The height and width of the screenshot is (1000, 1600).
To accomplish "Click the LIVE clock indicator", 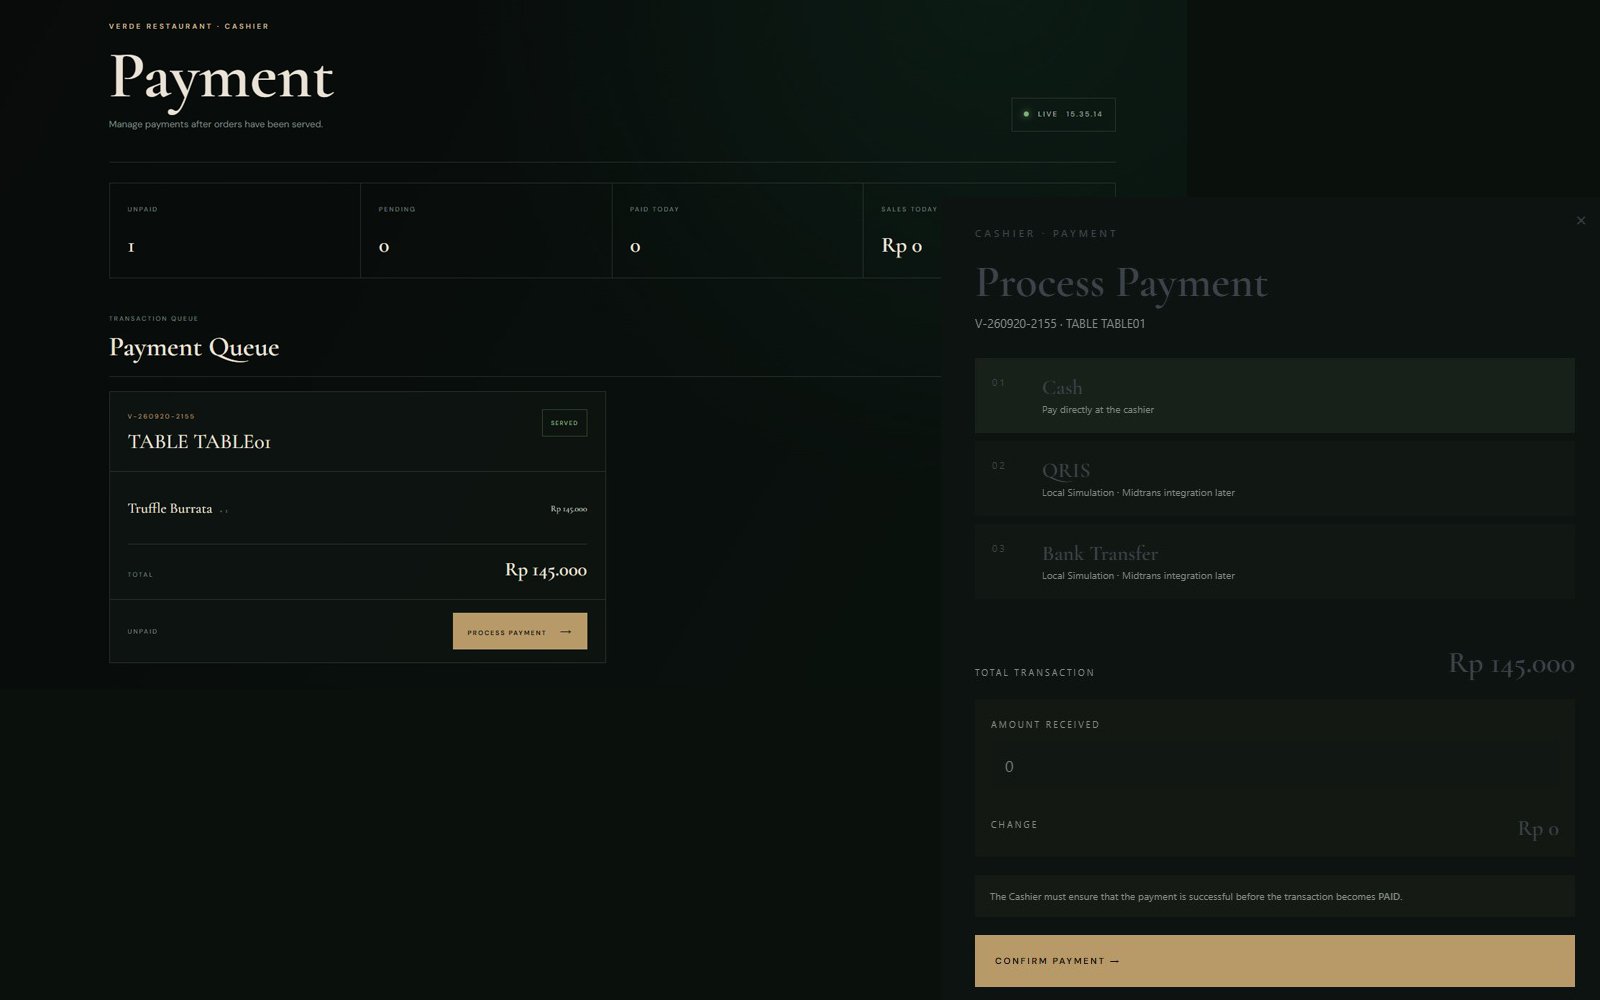I will pyautogui.click(x=1063, y=114).
